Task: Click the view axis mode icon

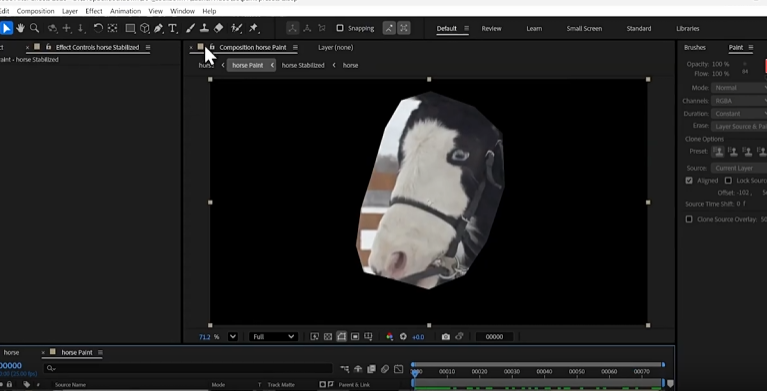Action: pyautogui.click(x=322, y=28)
